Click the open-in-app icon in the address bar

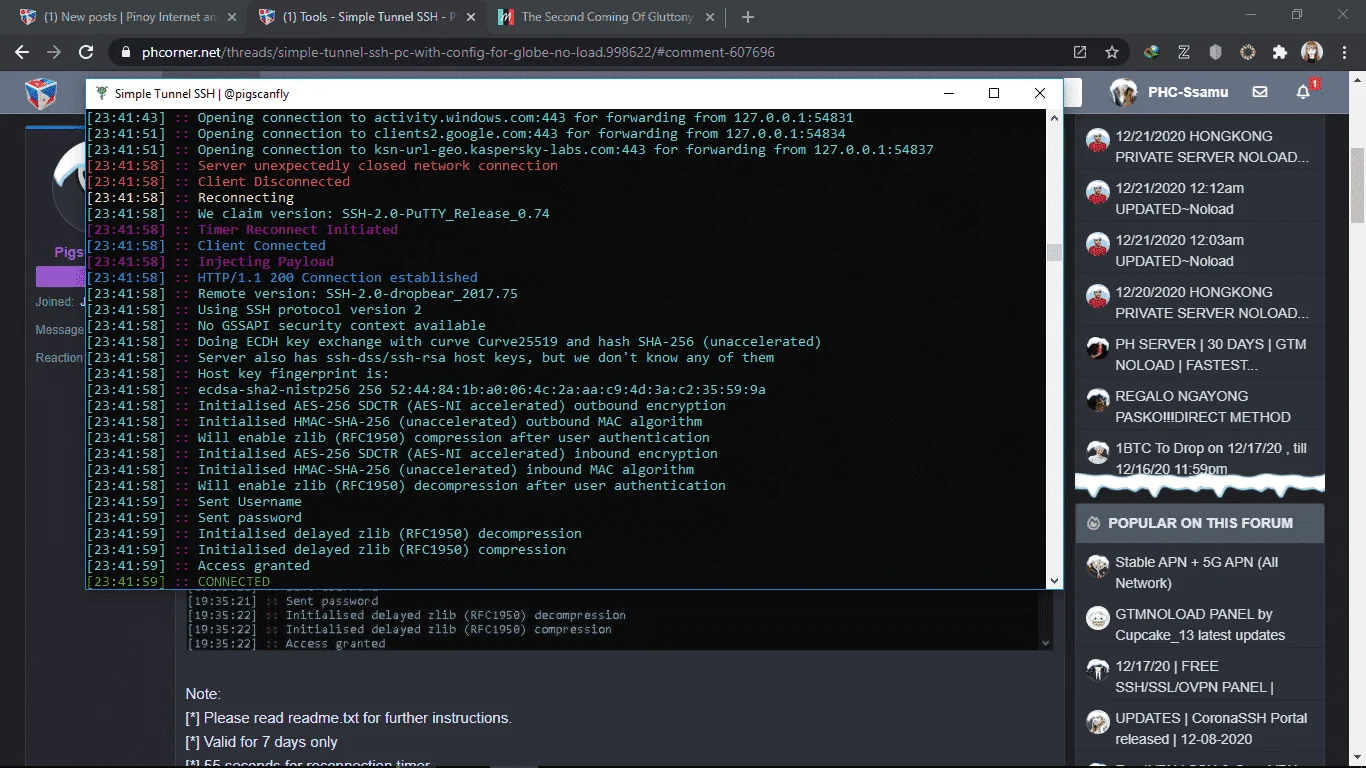point(1080,52)
